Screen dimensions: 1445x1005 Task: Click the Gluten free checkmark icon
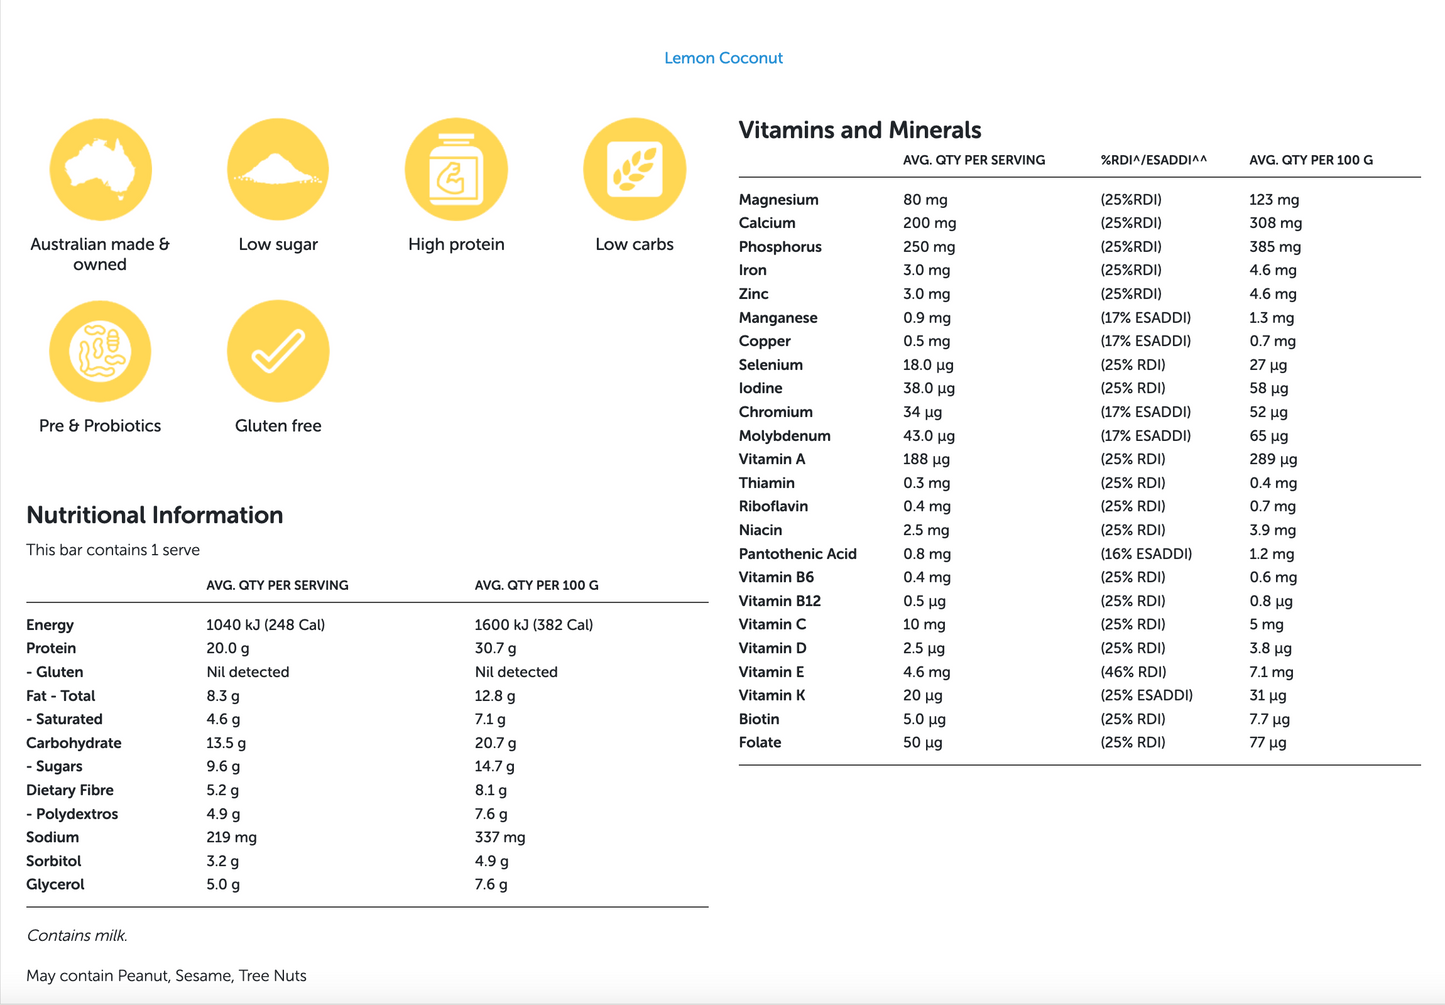pos(278,351)
